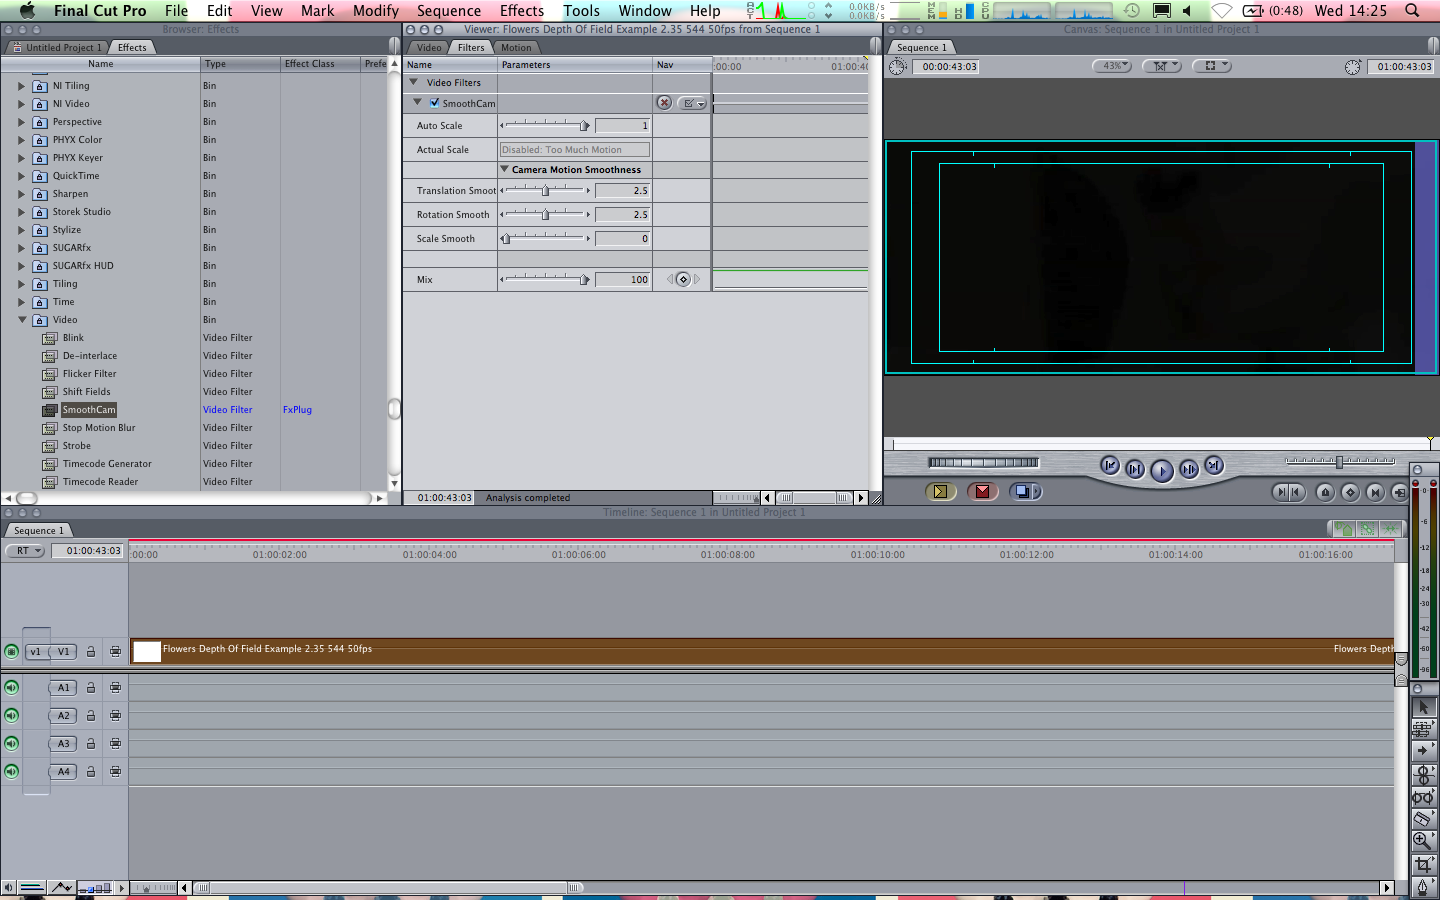Mute the A1 audio track
The width and height of the screenshot is (1440, 900).
click(11, 688)
